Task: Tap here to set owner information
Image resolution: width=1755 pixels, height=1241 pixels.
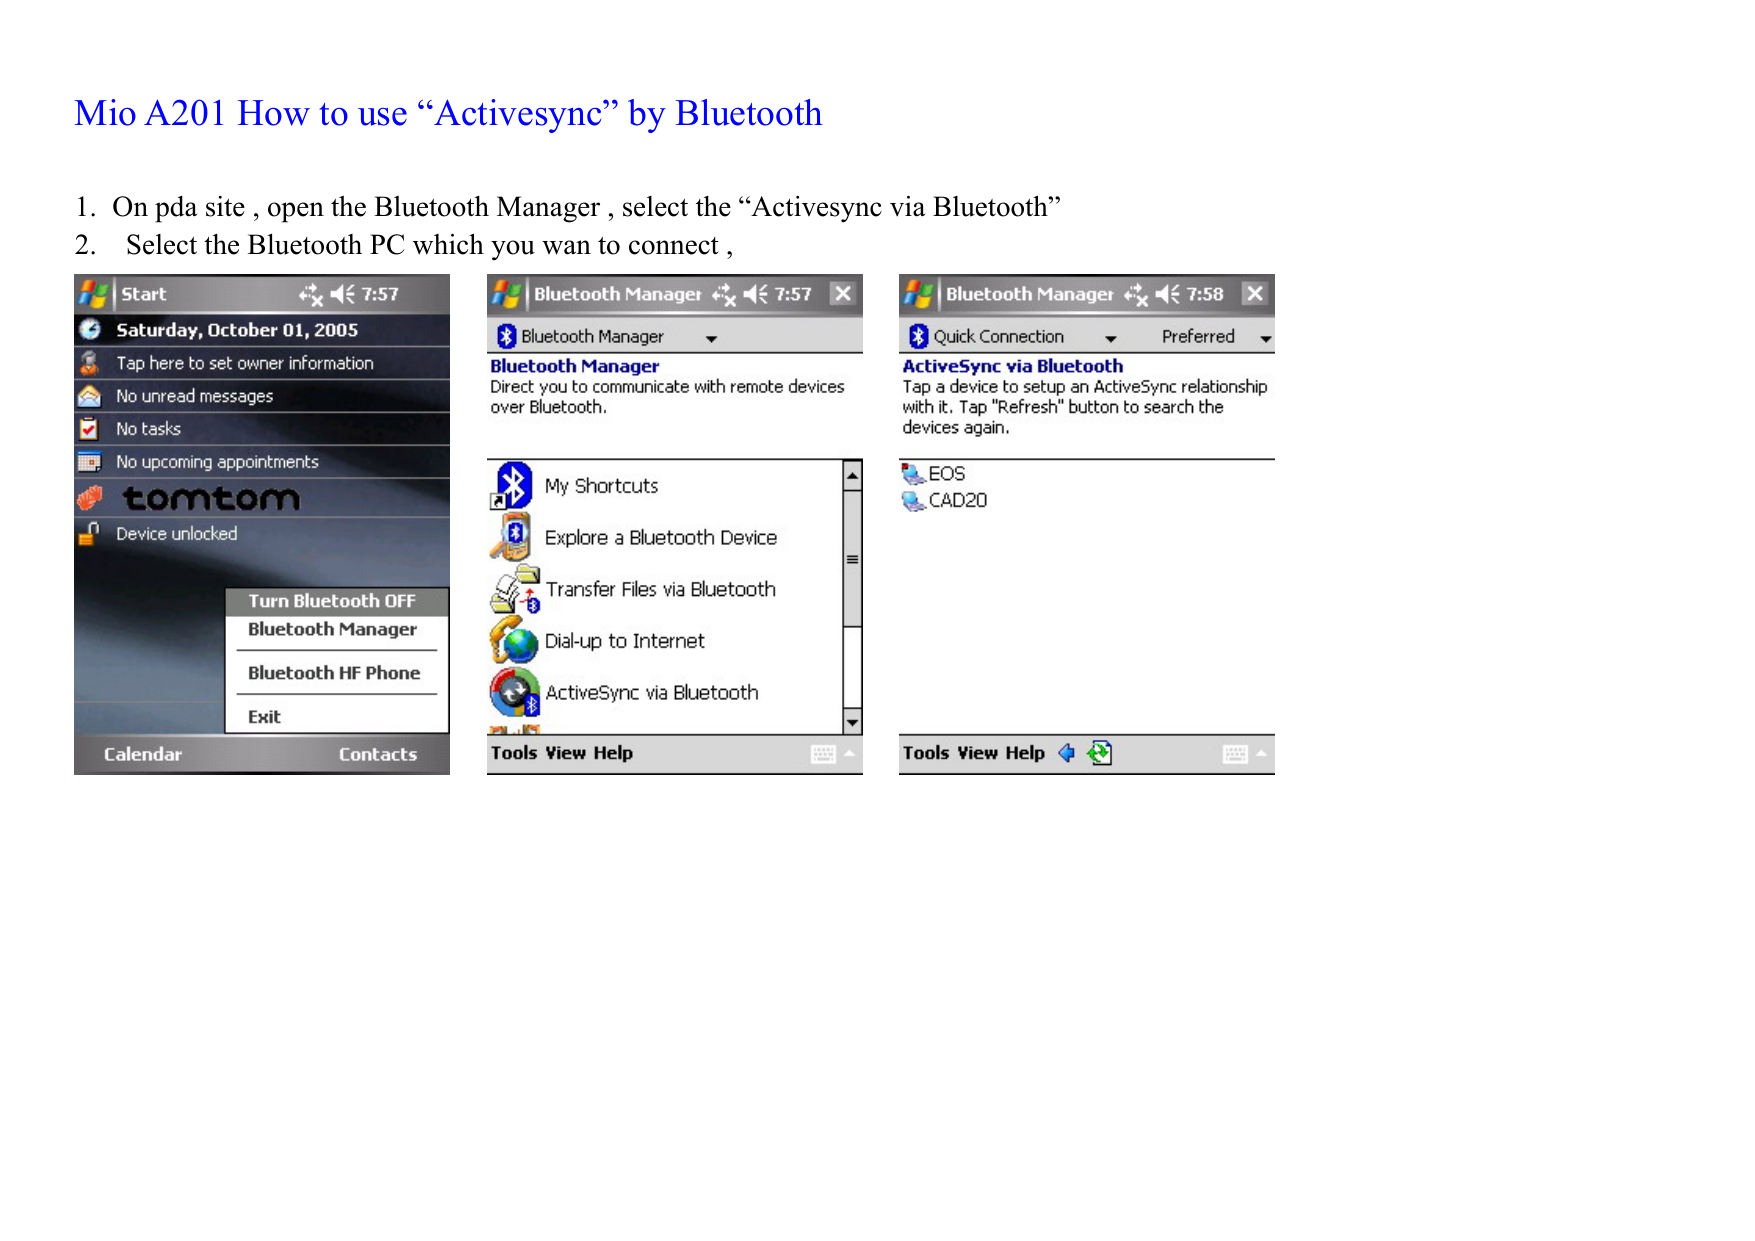Action: (x=245, y=363)
